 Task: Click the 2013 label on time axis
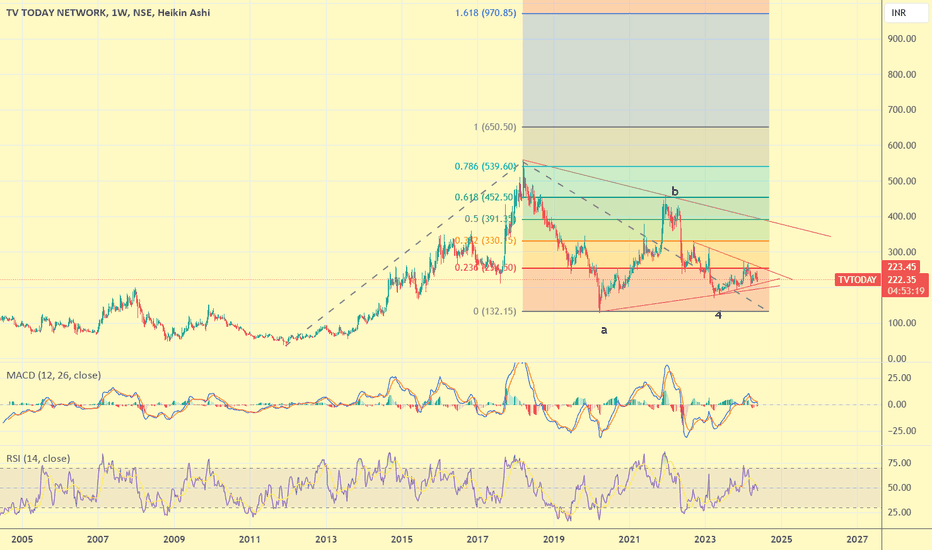coord(326,539)
